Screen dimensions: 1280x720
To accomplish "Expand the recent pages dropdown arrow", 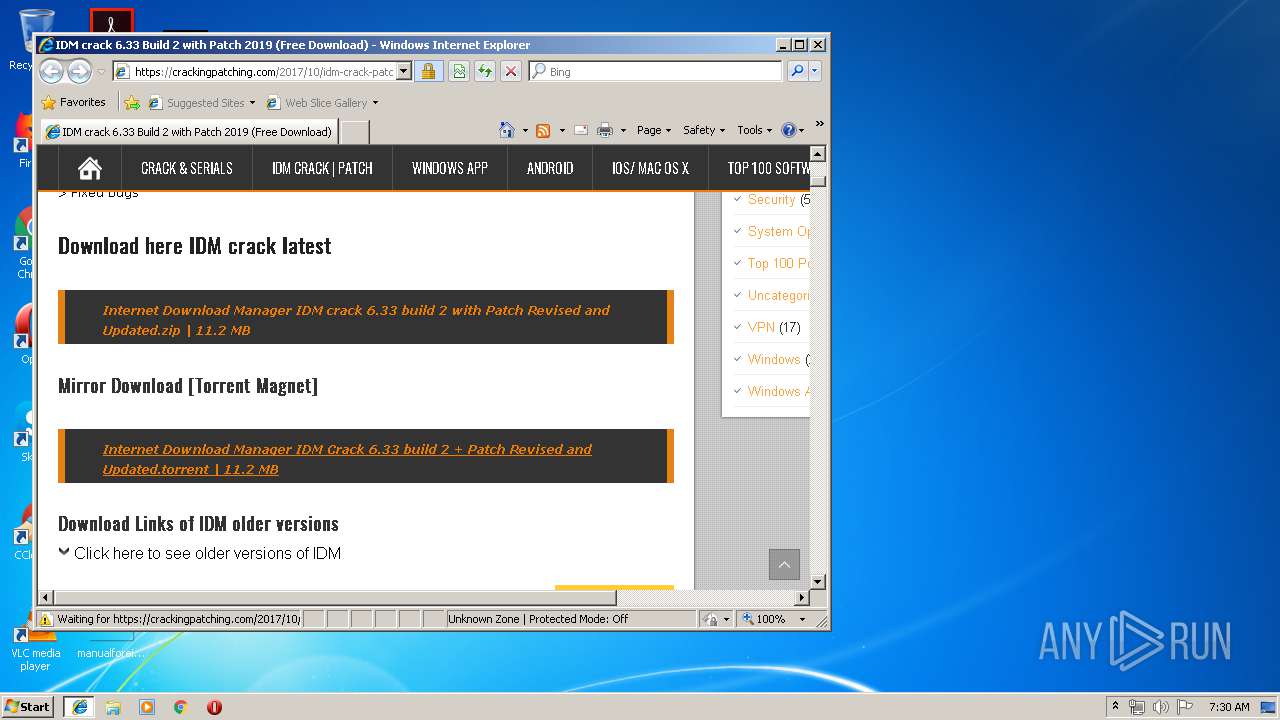I will (x=101, y=72).
